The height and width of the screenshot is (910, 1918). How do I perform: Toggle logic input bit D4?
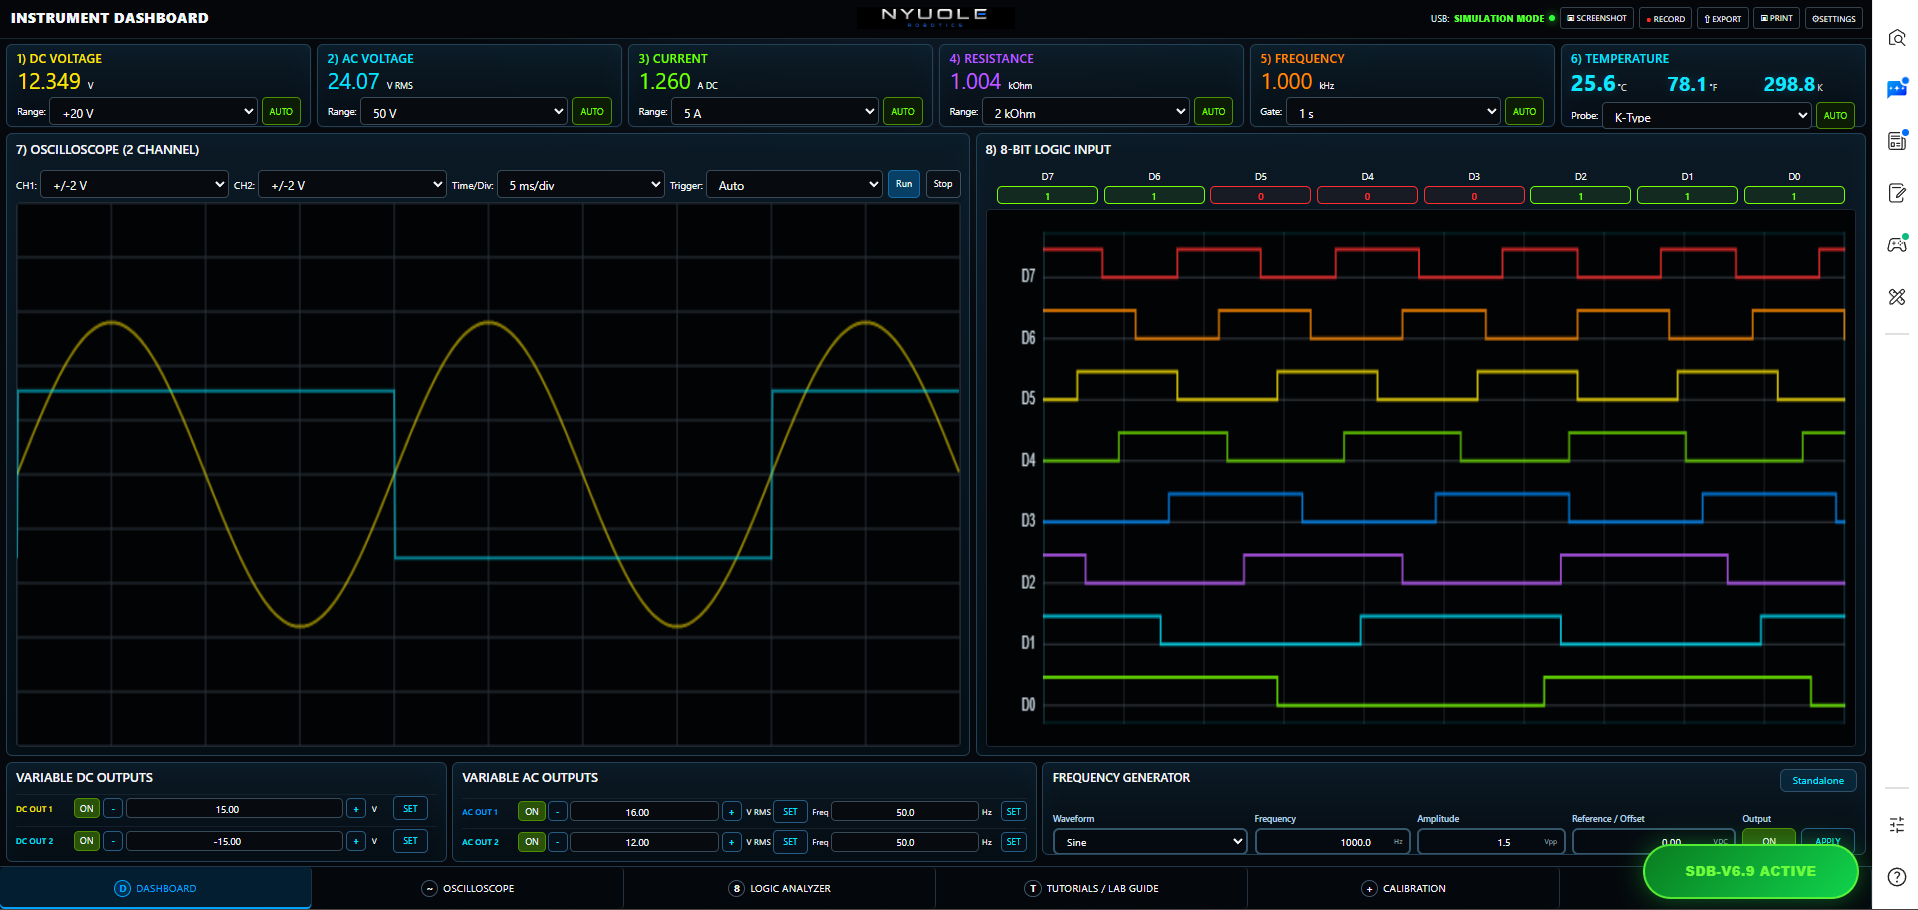point(1367,195)
